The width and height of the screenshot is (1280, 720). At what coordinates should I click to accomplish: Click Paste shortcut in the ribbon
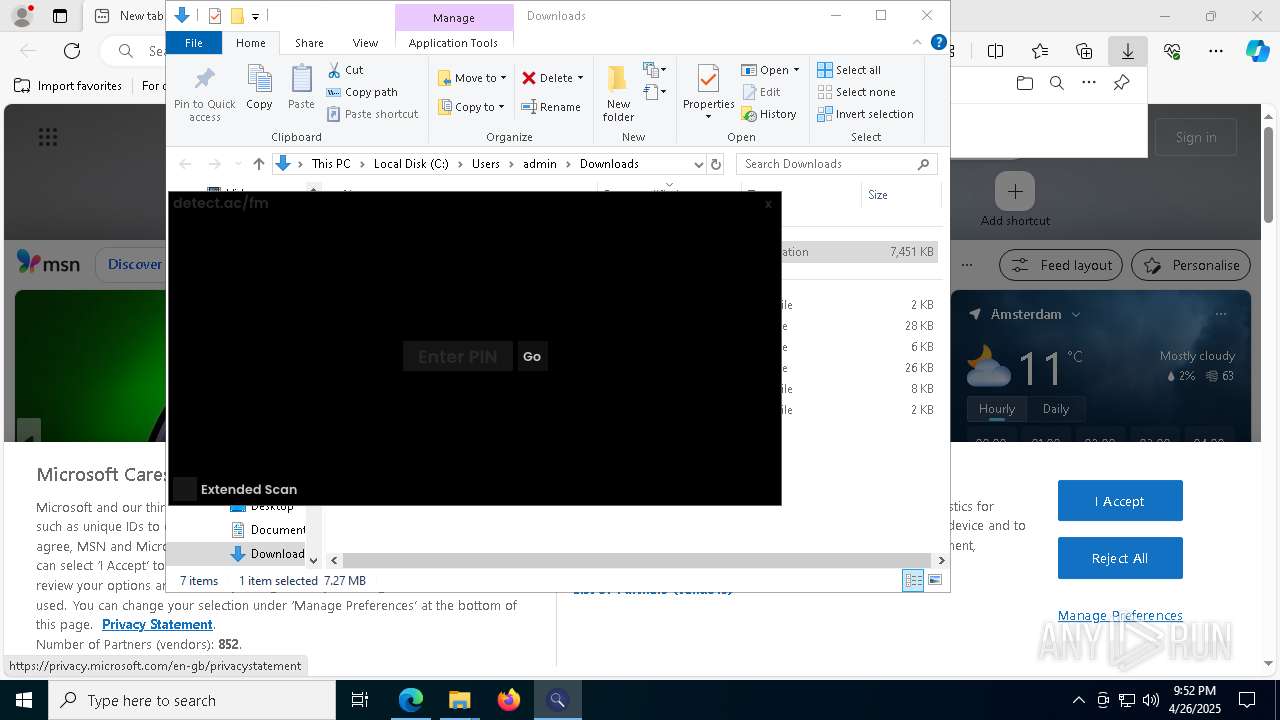click(372, 114)
